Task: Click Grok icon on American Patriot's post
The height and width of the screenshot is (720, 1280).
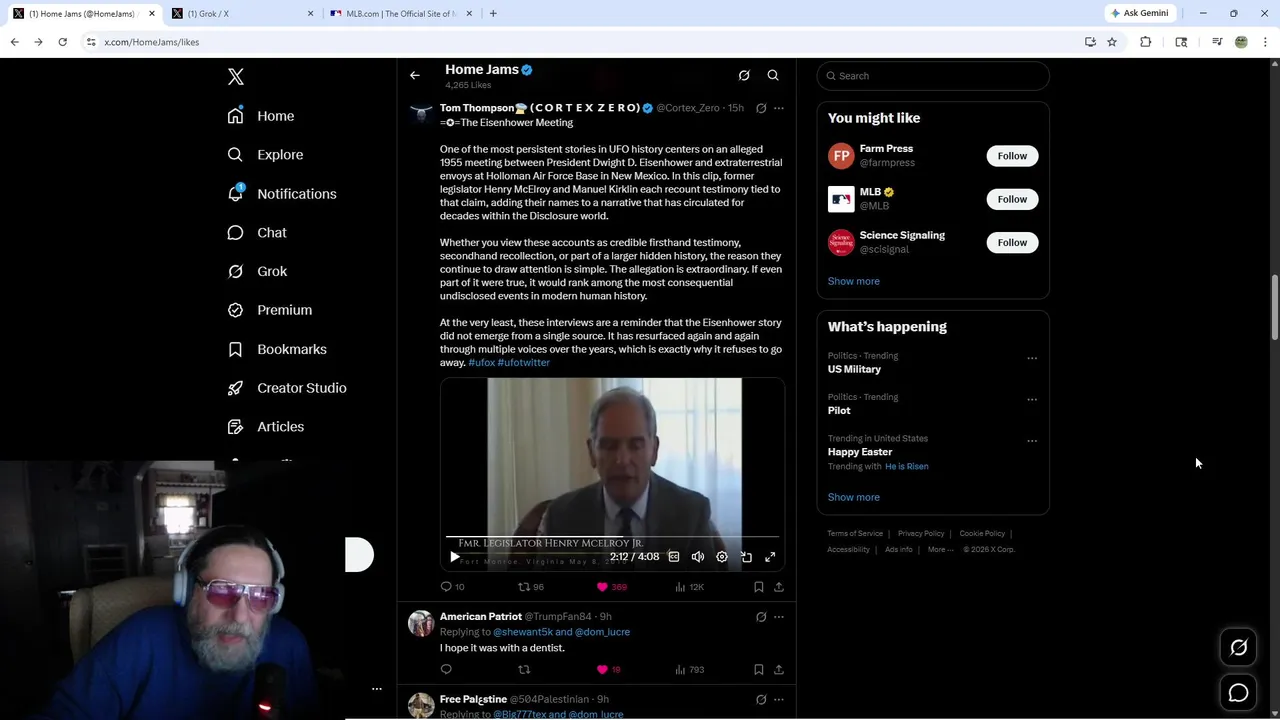Action: pyautogui.click(x=761, y=617)
